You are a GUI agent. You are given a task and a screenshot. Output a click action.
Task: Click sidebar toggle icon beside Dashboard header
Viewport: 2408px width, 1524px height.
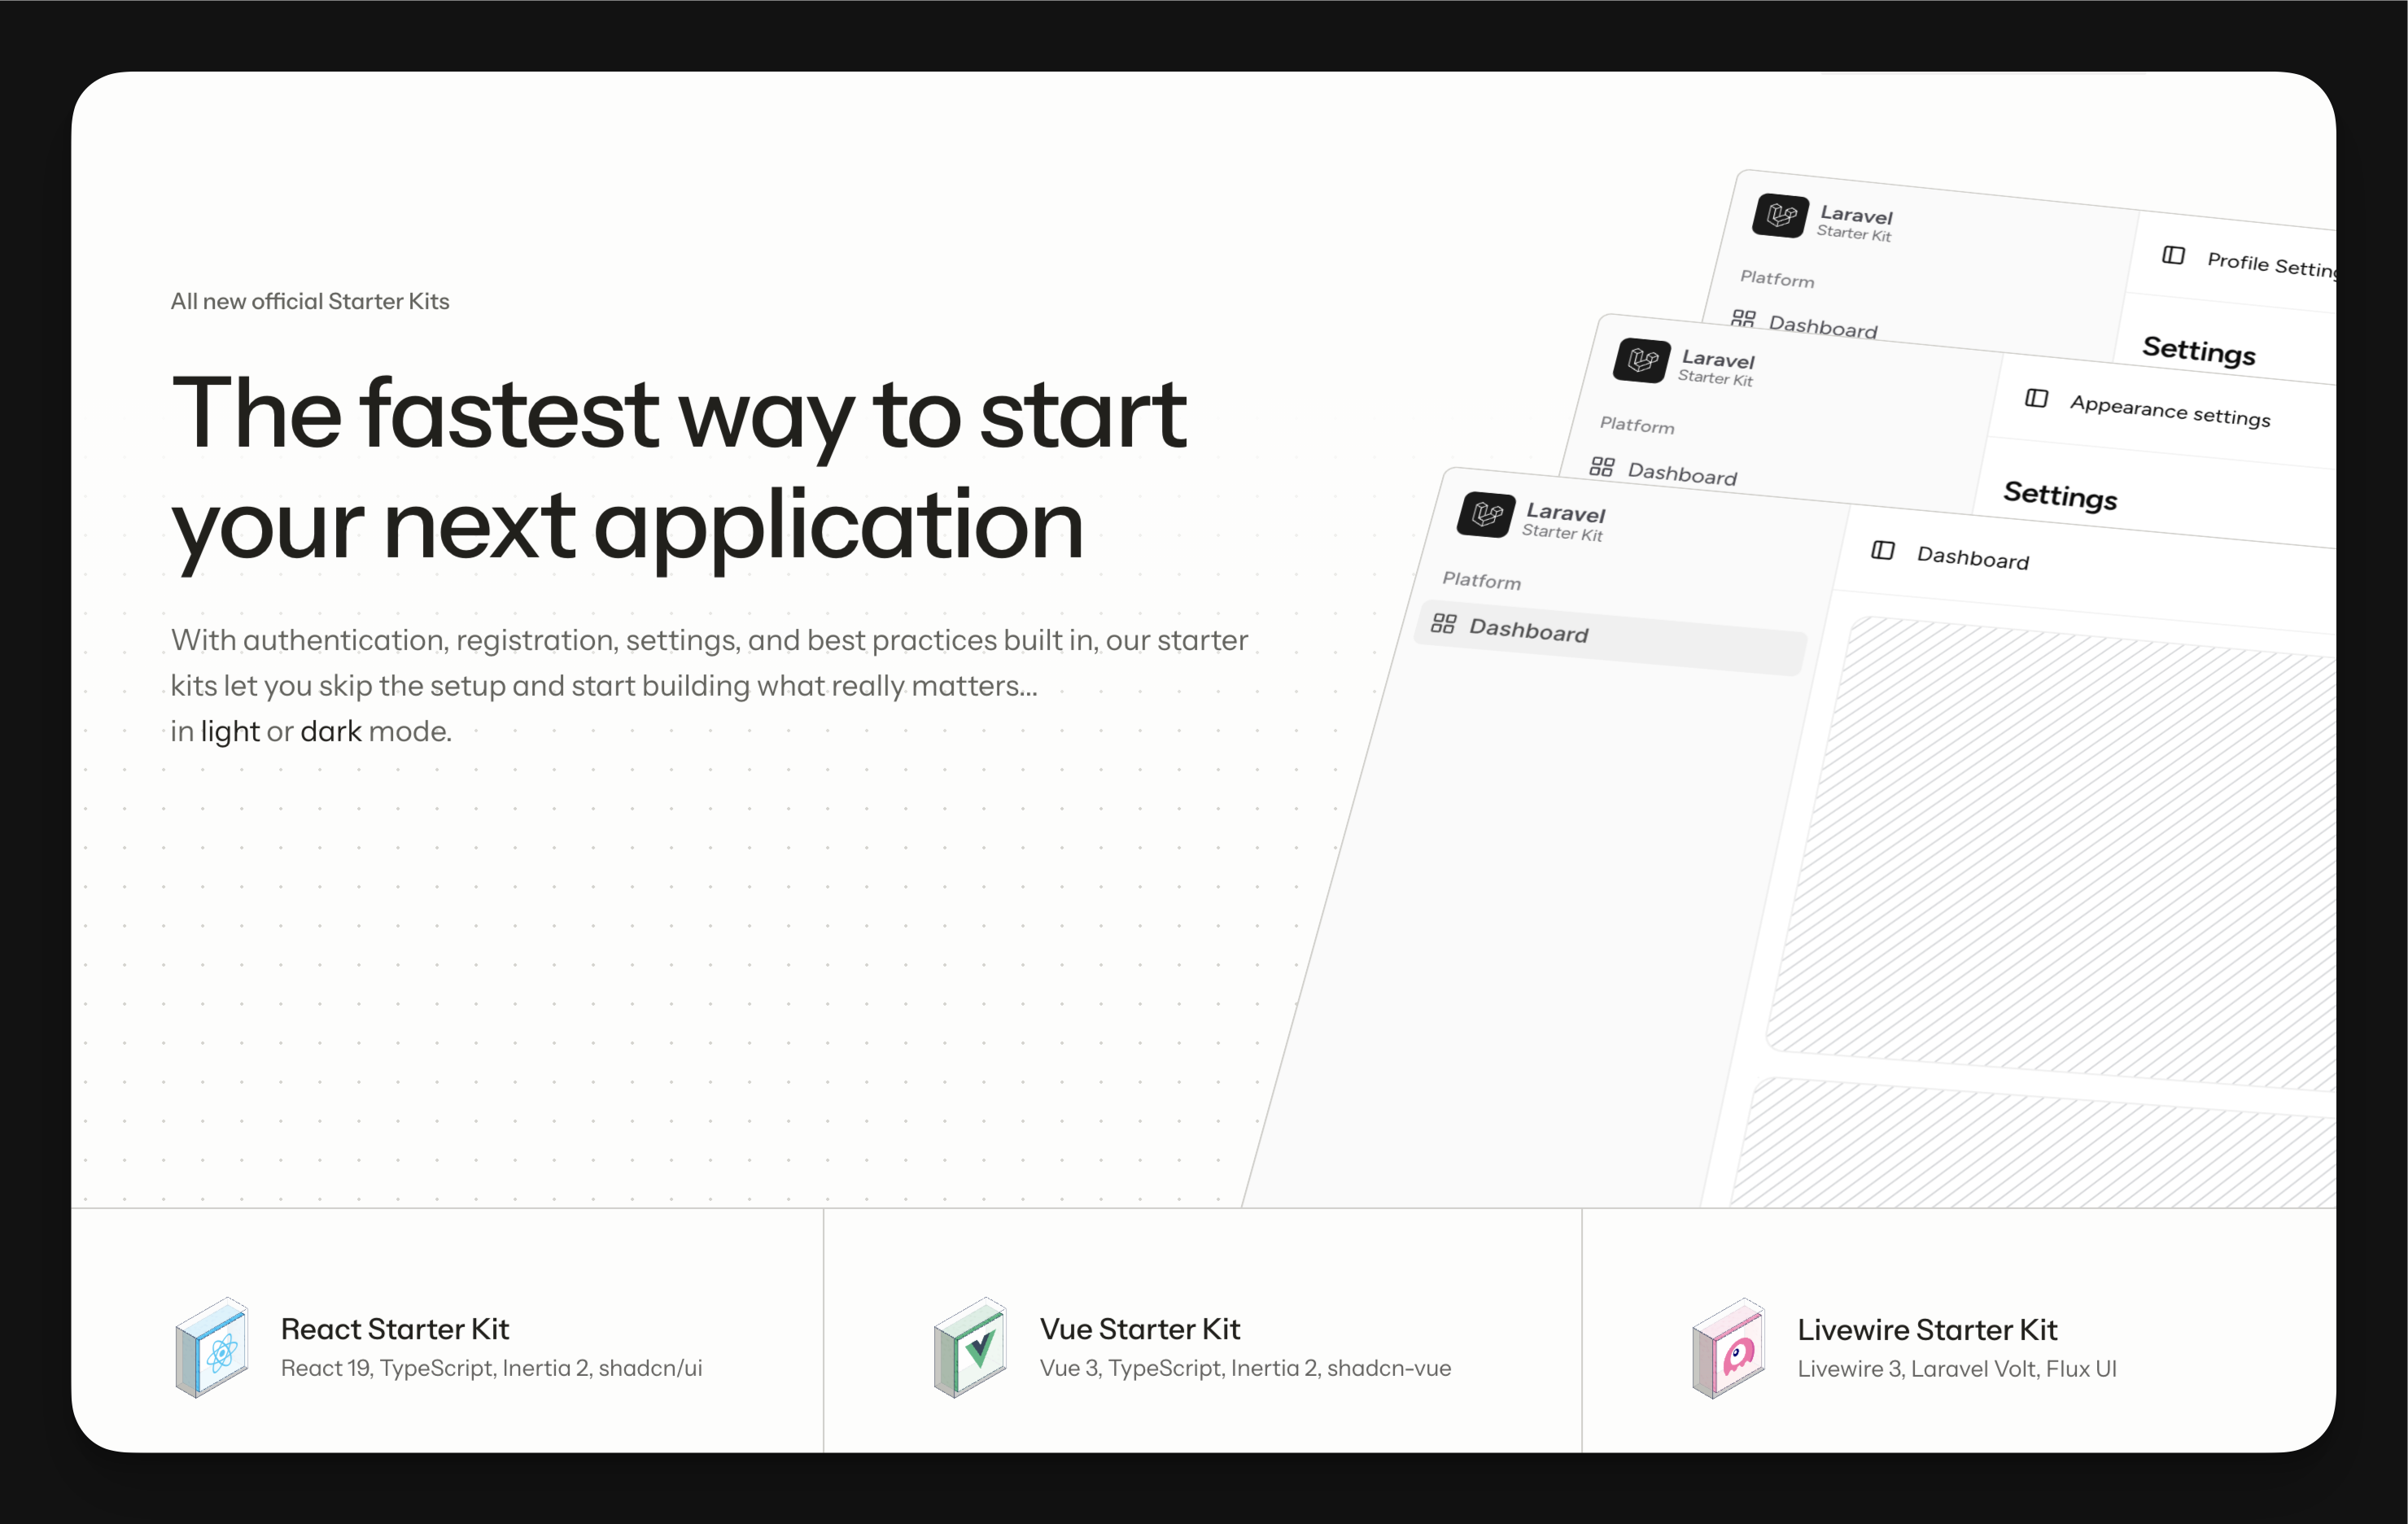click(1883, 550)
